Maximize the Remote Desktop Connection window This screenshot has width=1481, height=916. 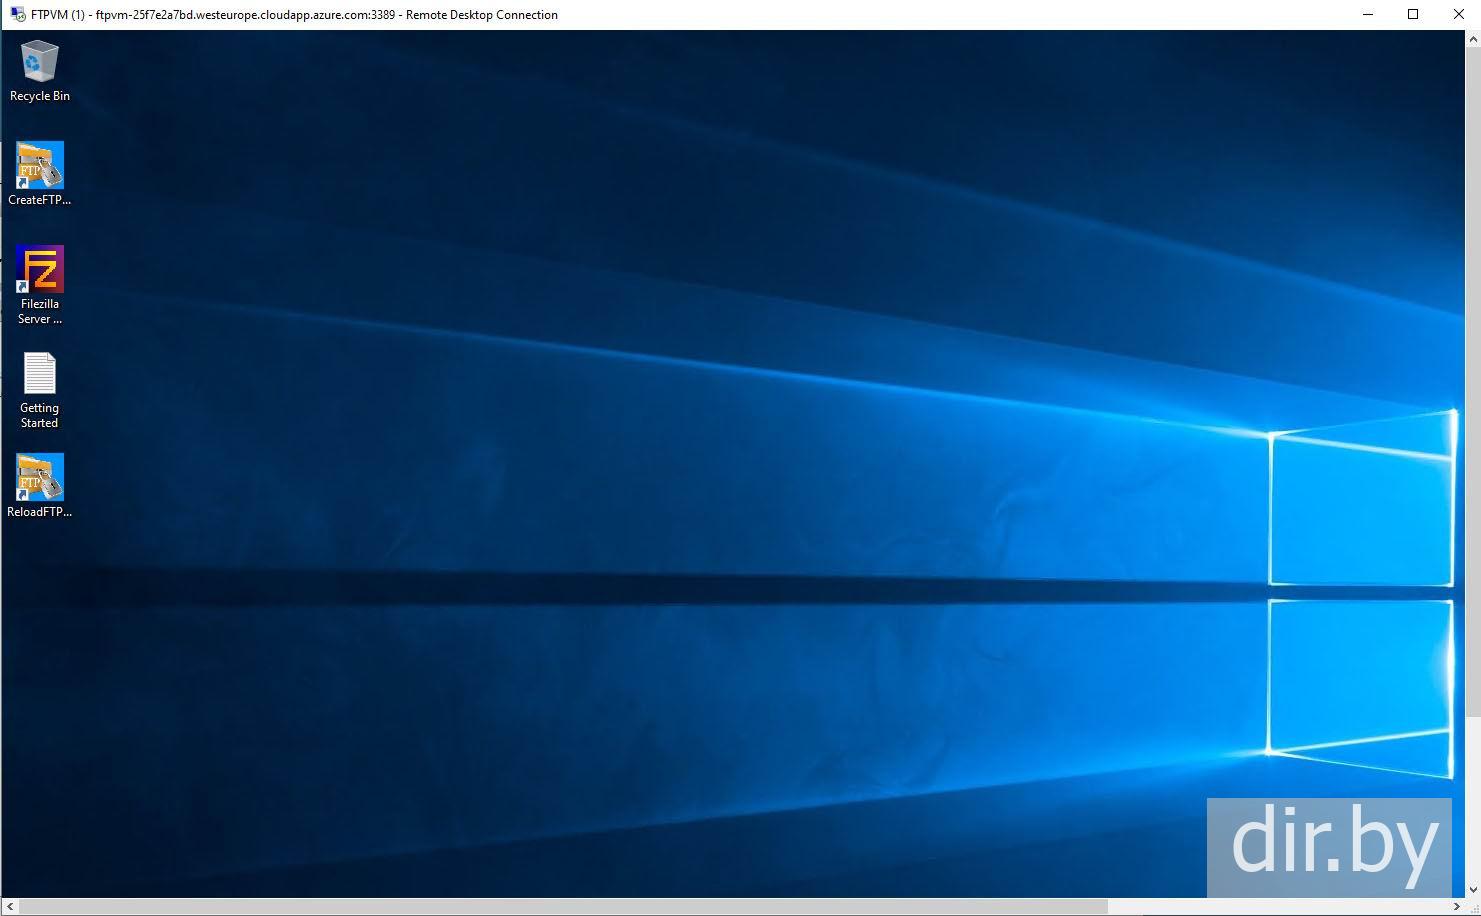[1413, 14]
